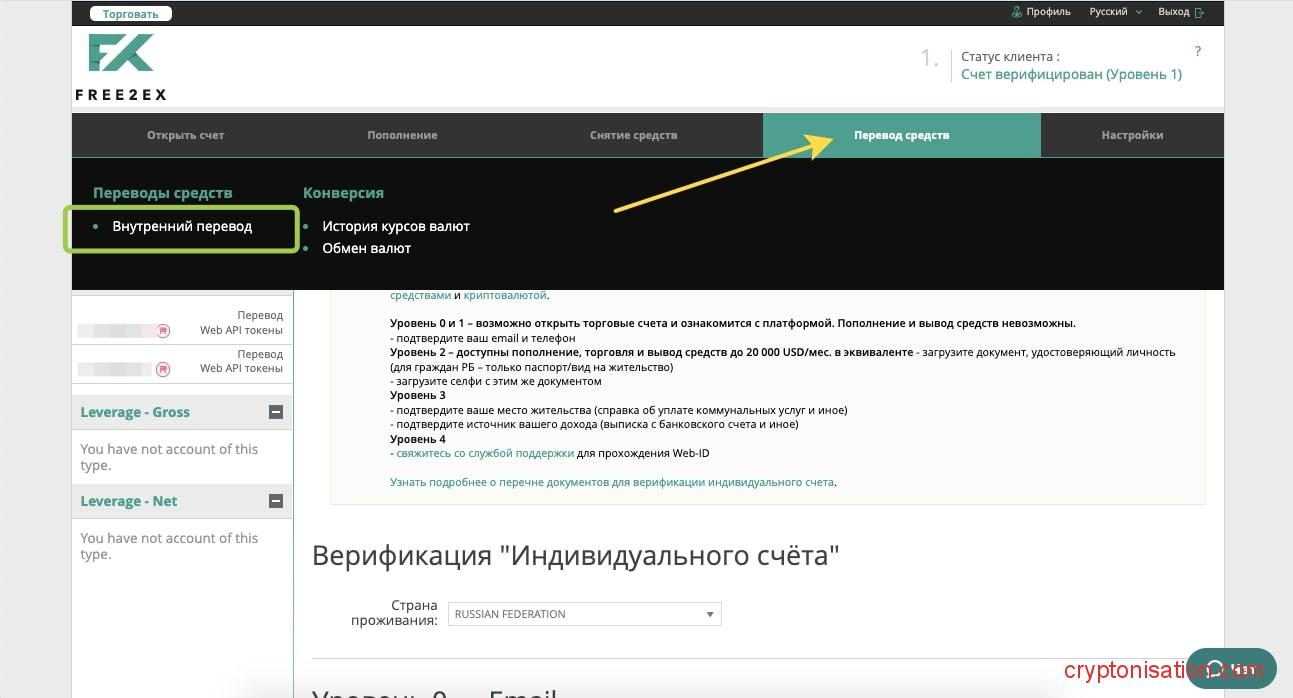The width and height of the screenshot is (1293, 698).
Task: Open the Русский language dropdown
Action: [x=1114, y=12]
